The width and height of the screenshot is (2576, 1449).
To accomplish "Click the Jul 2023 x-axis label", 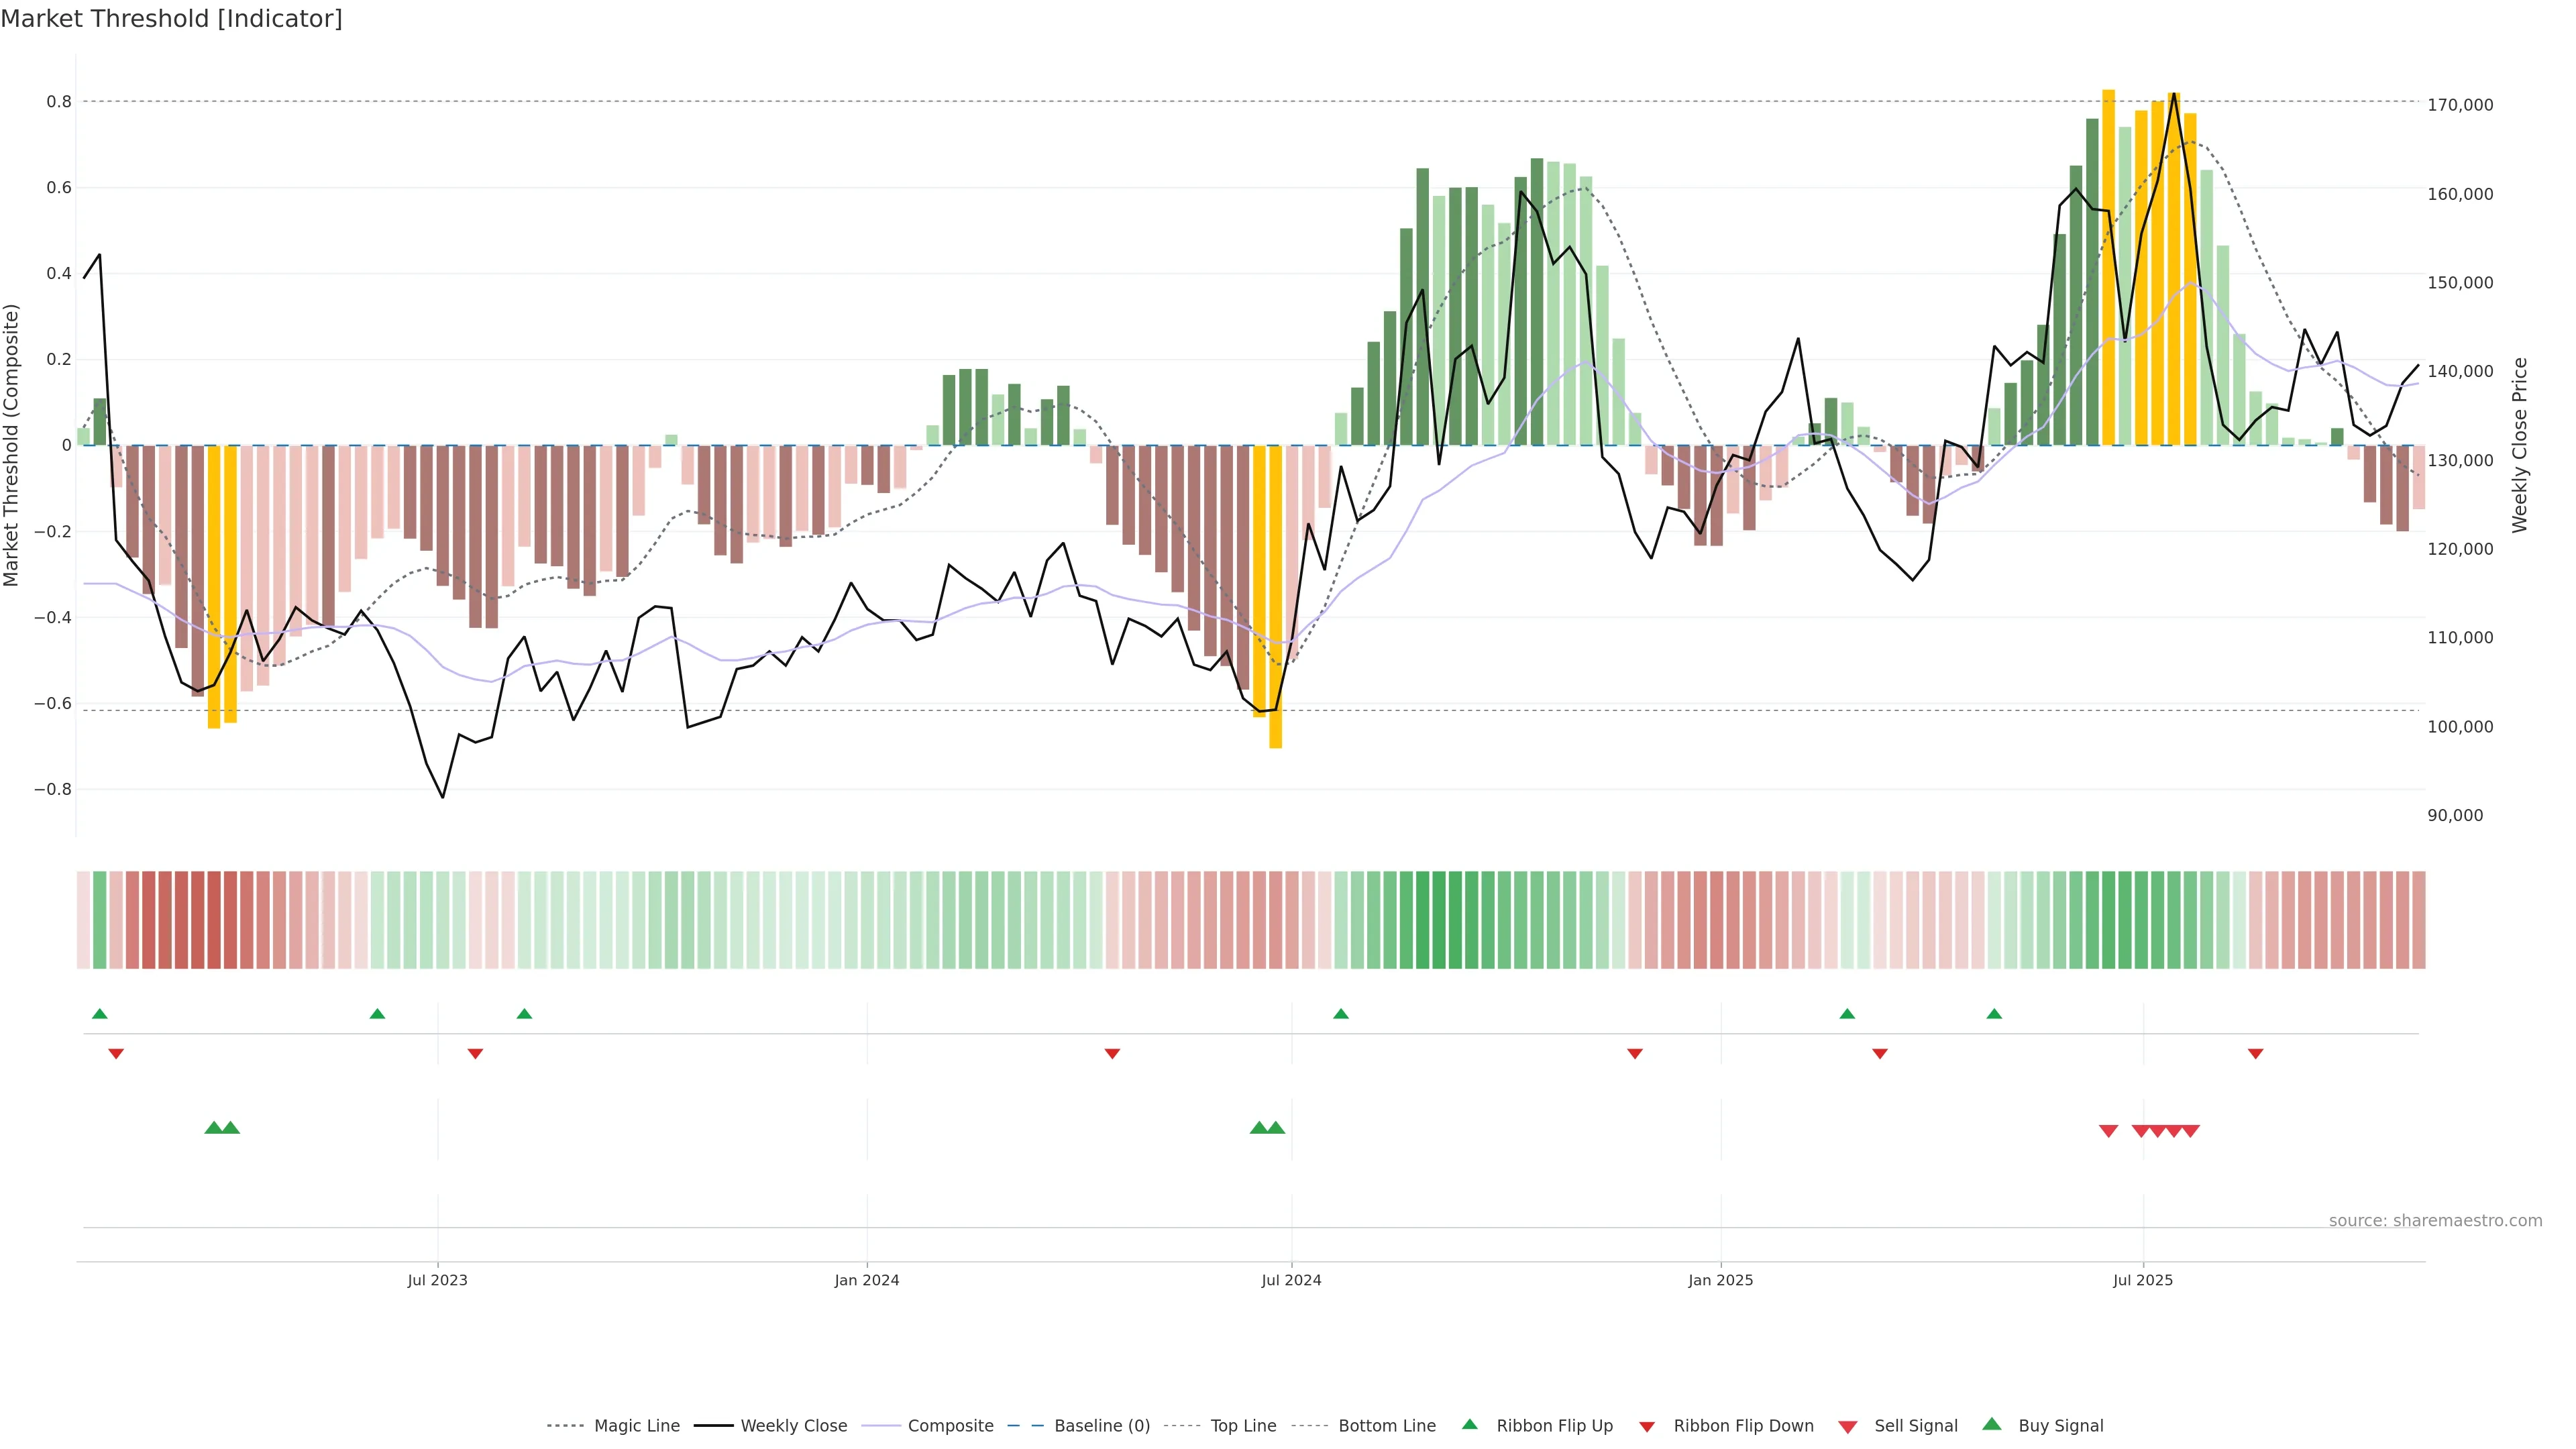I will coord(437,1280).
